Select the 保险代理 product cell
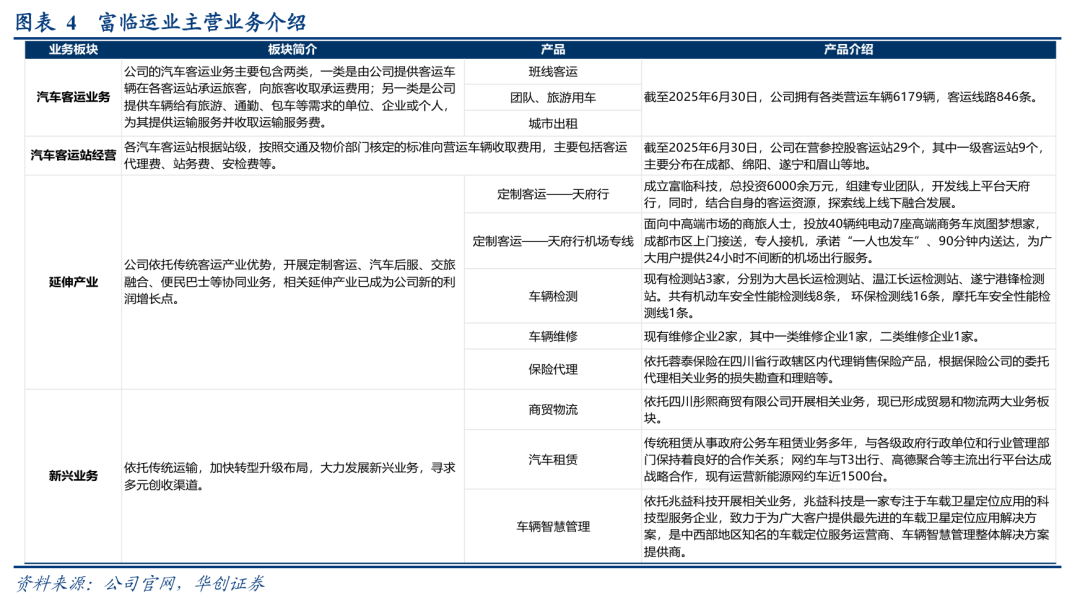 click(552, 369)
